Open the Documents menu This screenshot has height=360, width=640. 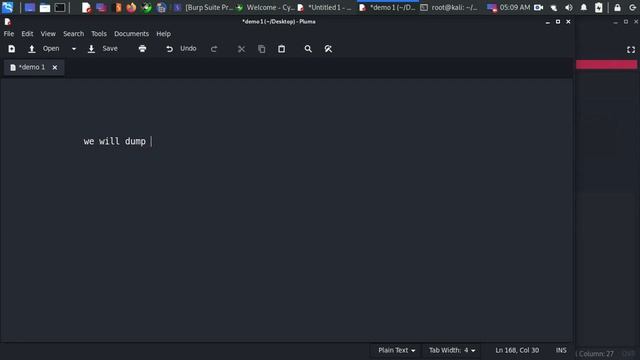pos(131,34)
